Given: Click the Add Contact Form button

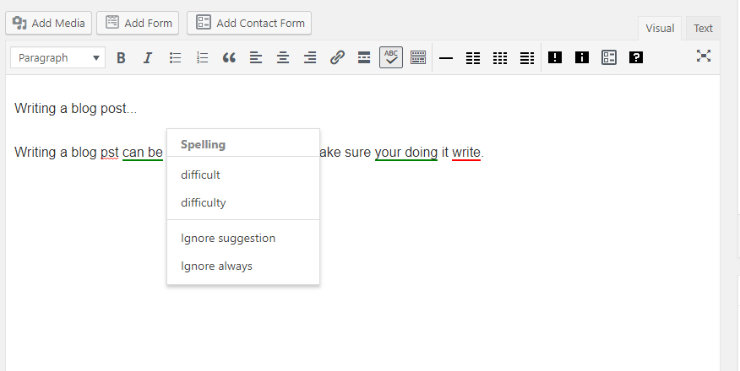Looking at the screenshot, I should [249, 23].
